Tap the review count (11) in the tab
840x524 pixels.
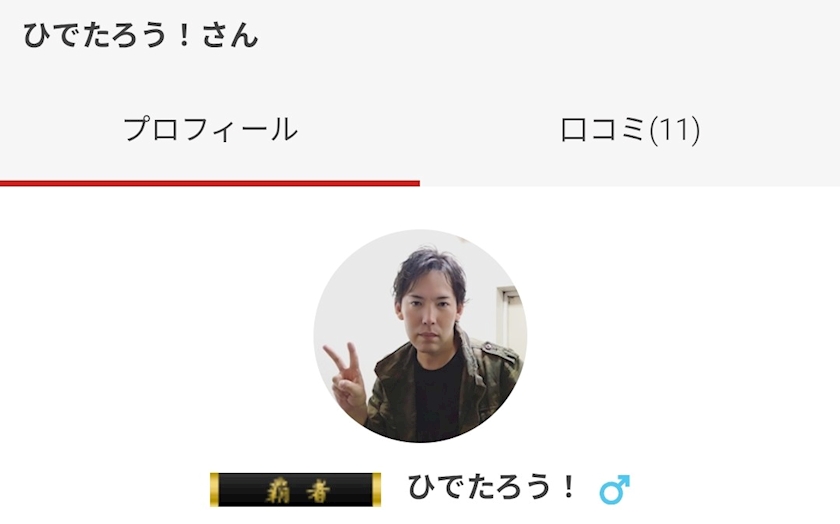[x=674, y=130]
